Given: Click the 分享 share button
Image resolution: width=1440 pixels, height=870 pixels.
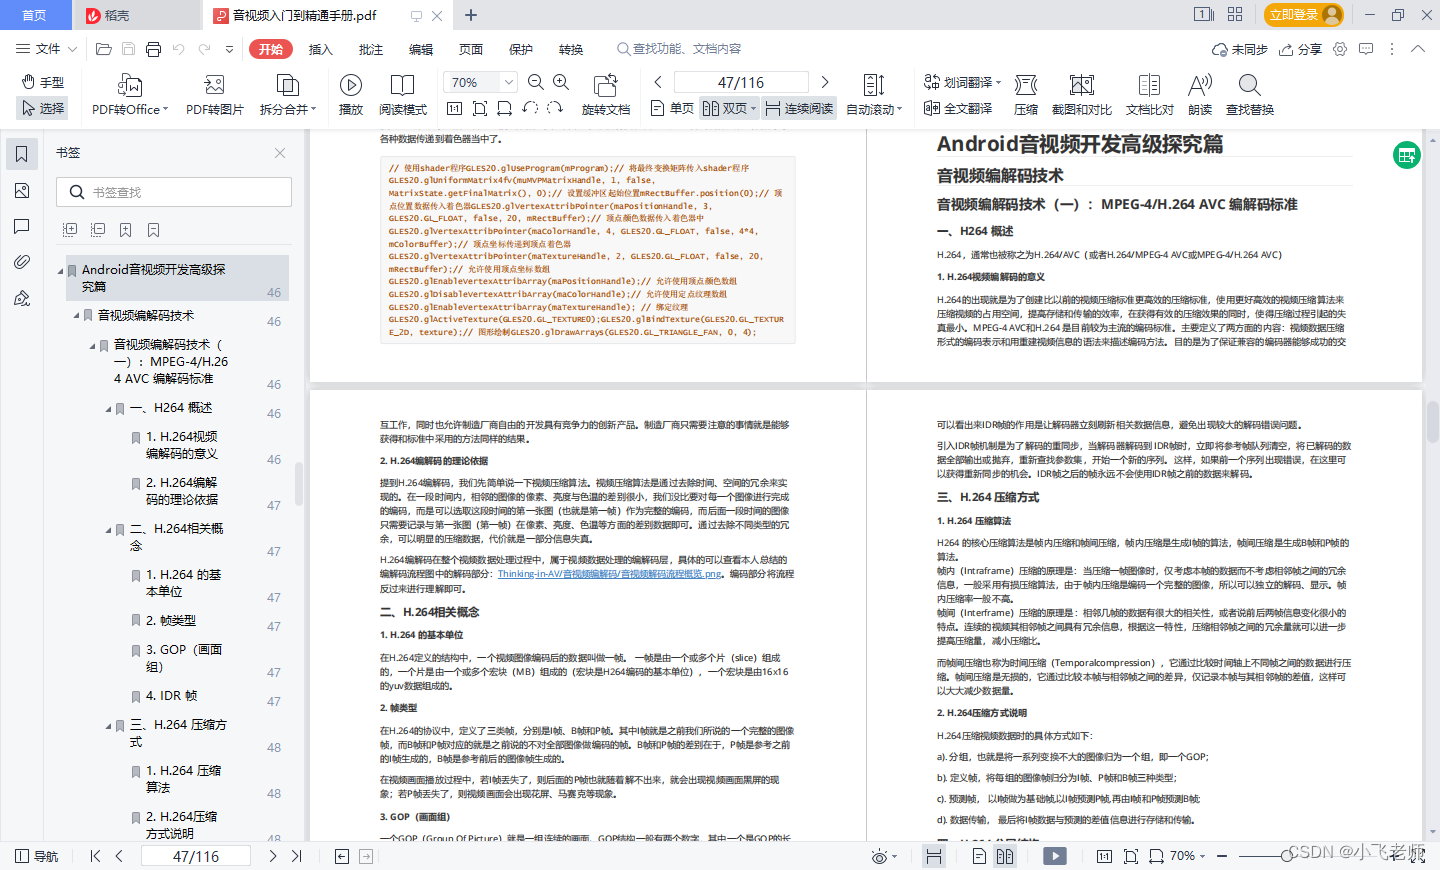Looking at the screenshot, I should (x=1300, y=49).
